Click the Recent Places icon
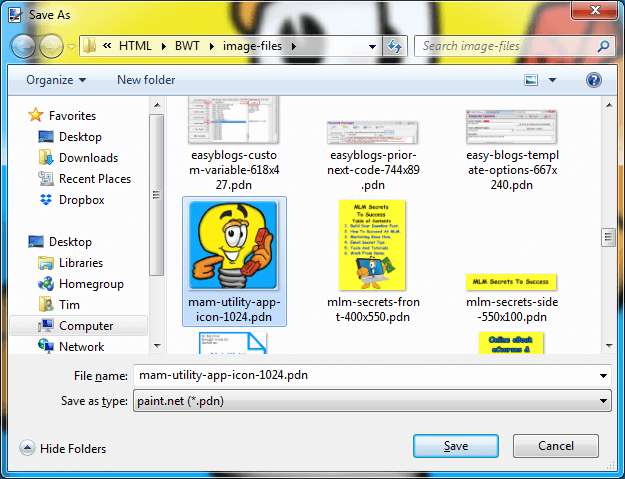The width and height of the screenshot is (625, 479). (46, 179)
